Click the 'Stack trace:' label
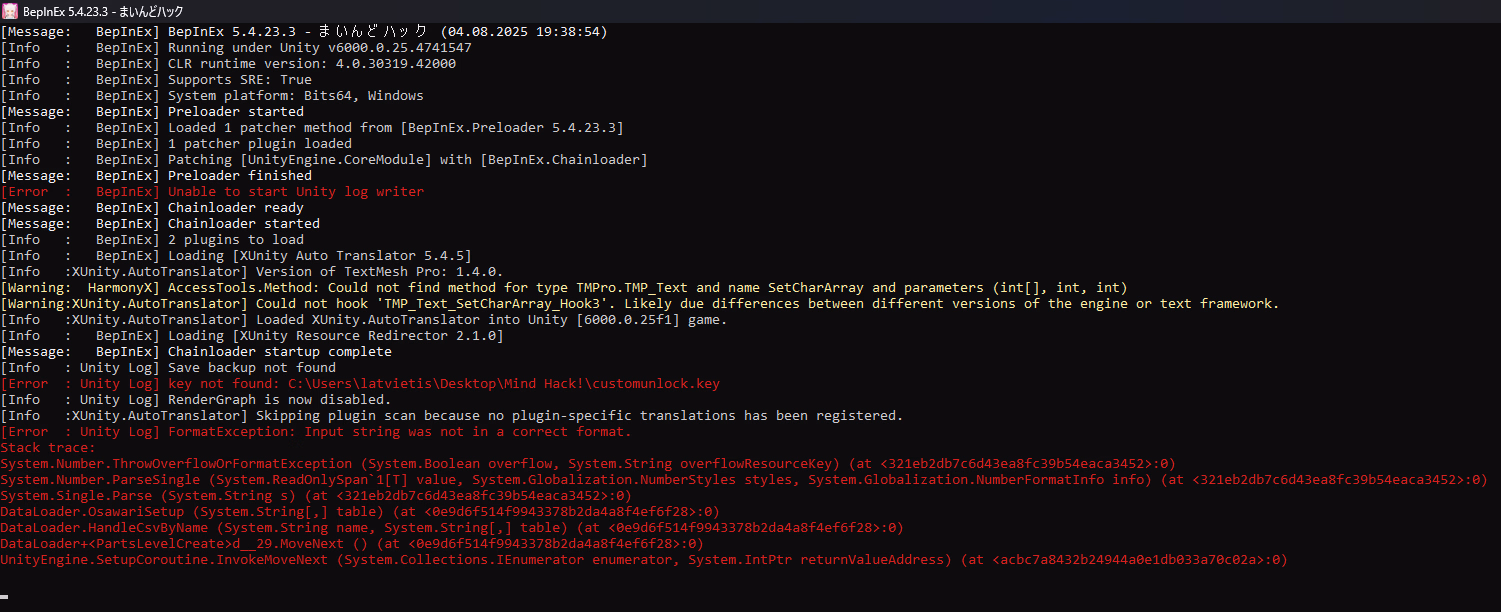The width and height of the screenshot is (1501, 612). click(48, 448)
